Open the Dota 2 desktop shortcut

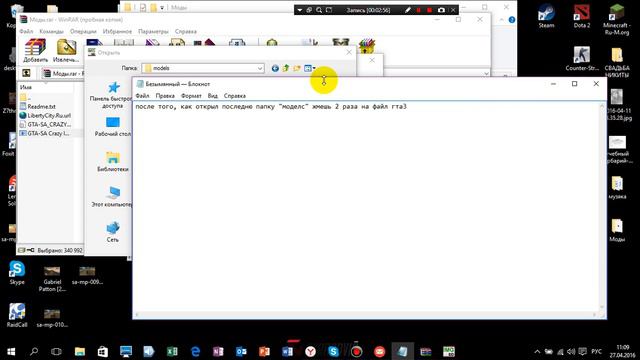(582, 17)
